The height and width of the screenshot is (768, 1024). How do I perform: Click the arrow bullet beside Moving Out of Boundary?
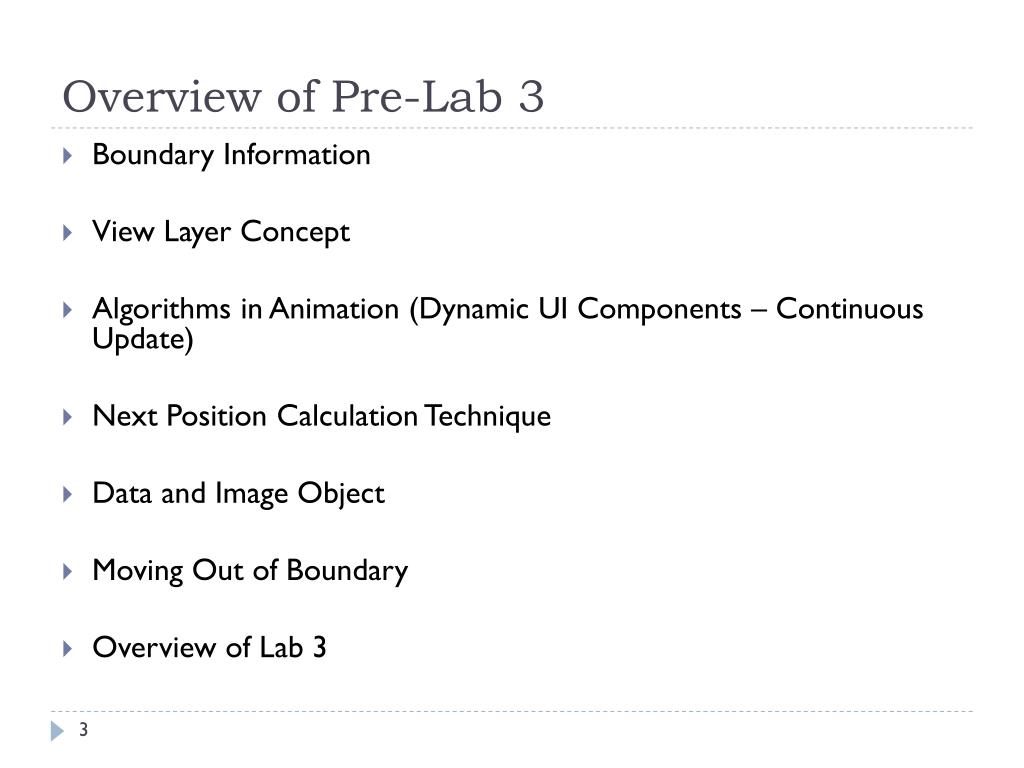[67, 571]
